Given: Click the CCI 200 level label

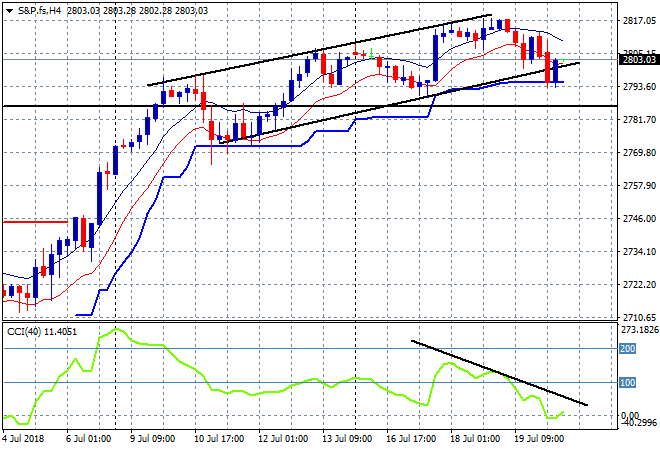Looking at the screenshot, I should (628, 349).
